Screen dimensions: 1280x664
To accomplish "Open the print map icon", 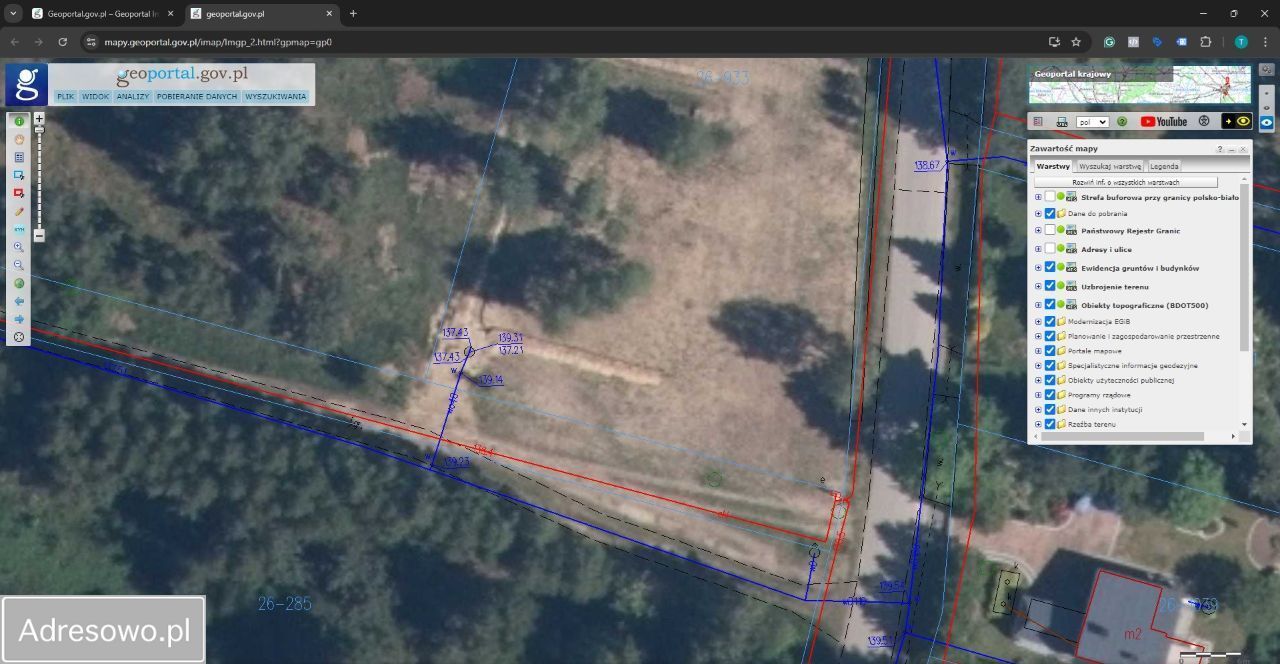I will pos(1062,121).
